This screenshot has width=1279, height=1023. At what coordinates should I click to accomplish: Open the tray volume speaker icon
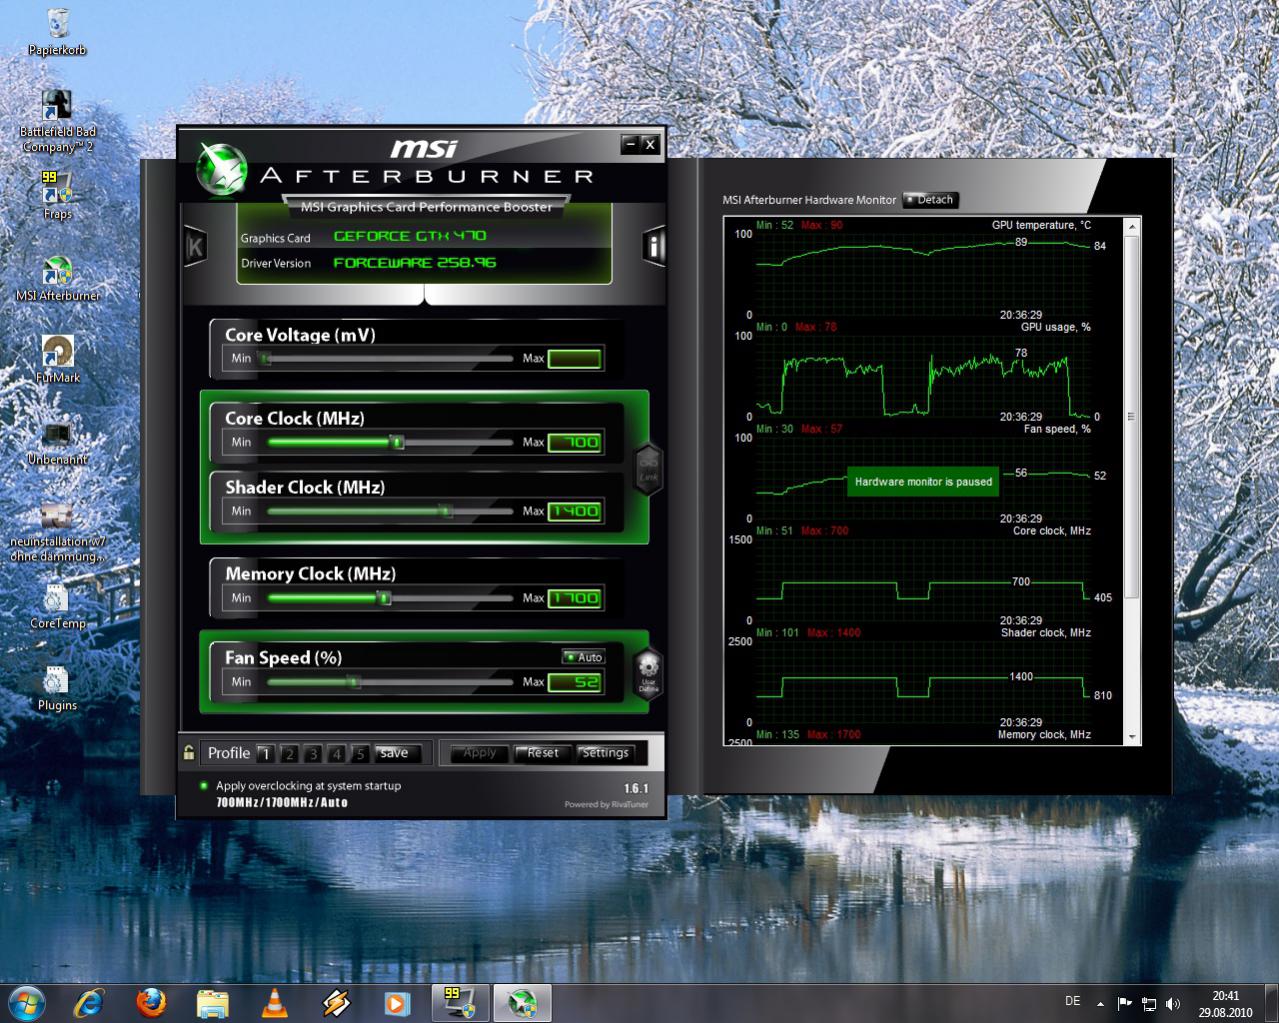[x=1172, y=1003]
